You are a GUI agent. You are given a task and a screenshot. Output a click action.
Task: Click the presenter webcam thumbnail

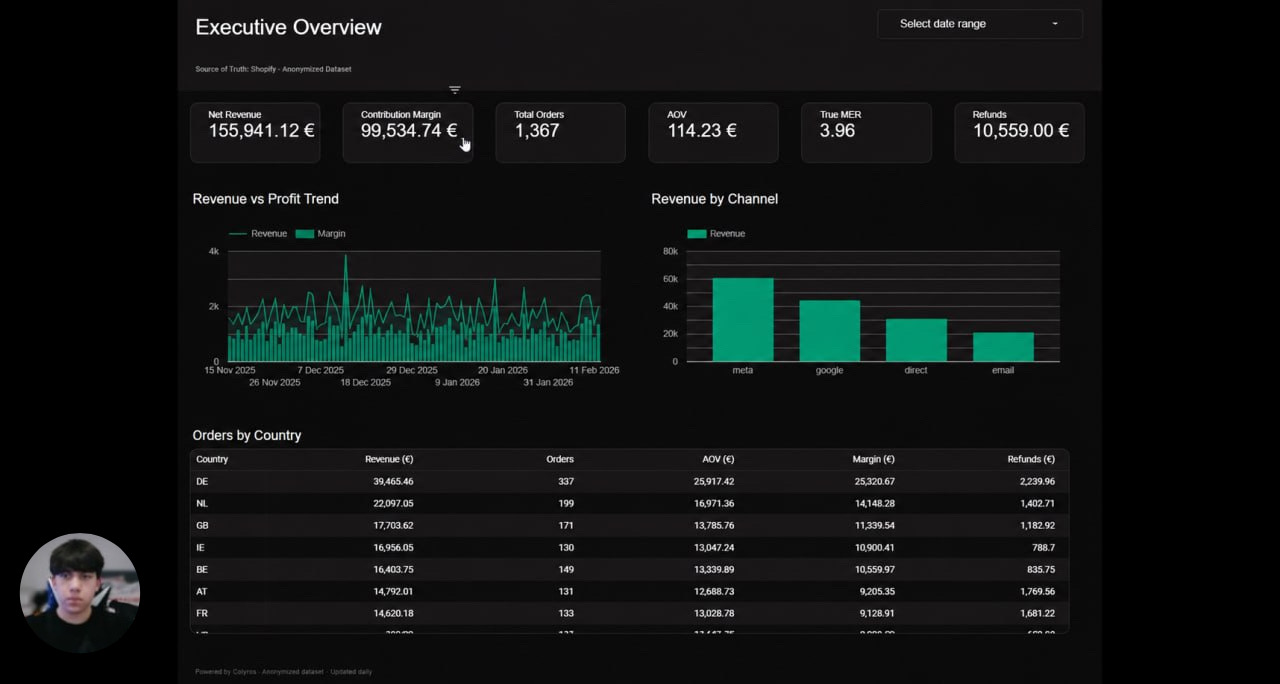tap(80, 593)
